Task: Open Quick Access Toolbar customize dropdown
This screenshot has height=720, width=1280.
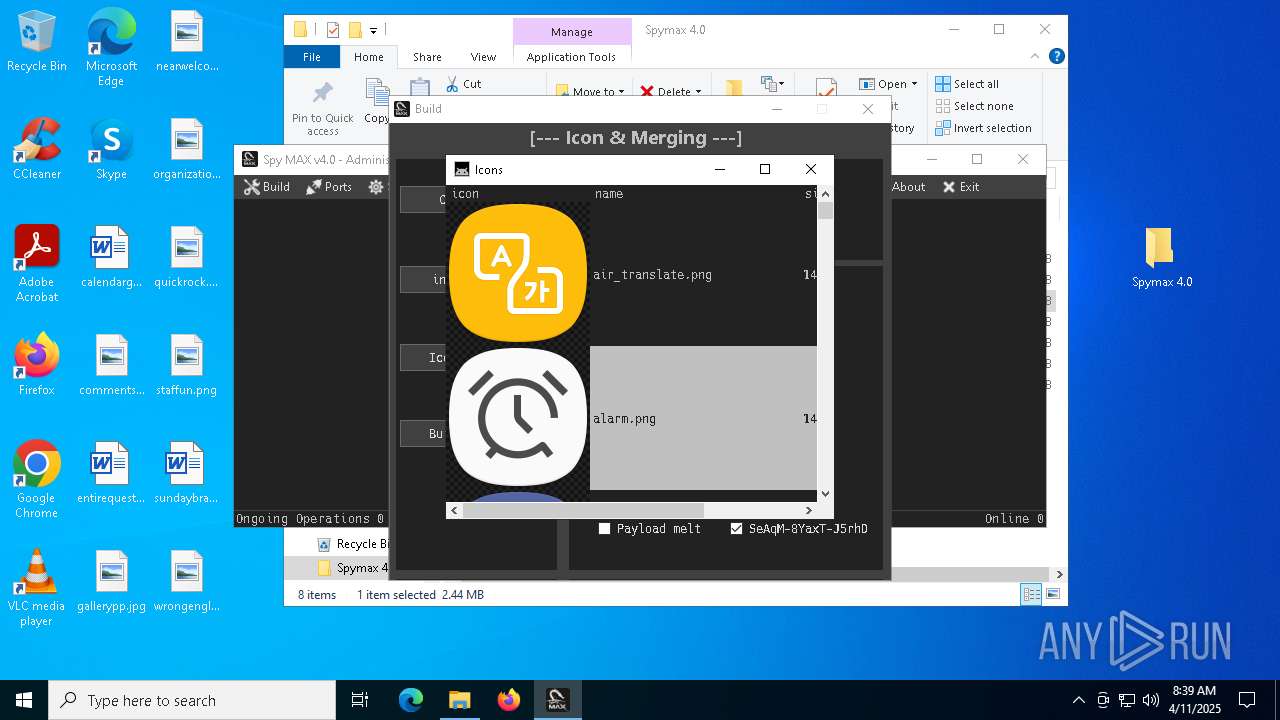Action: 373,30
